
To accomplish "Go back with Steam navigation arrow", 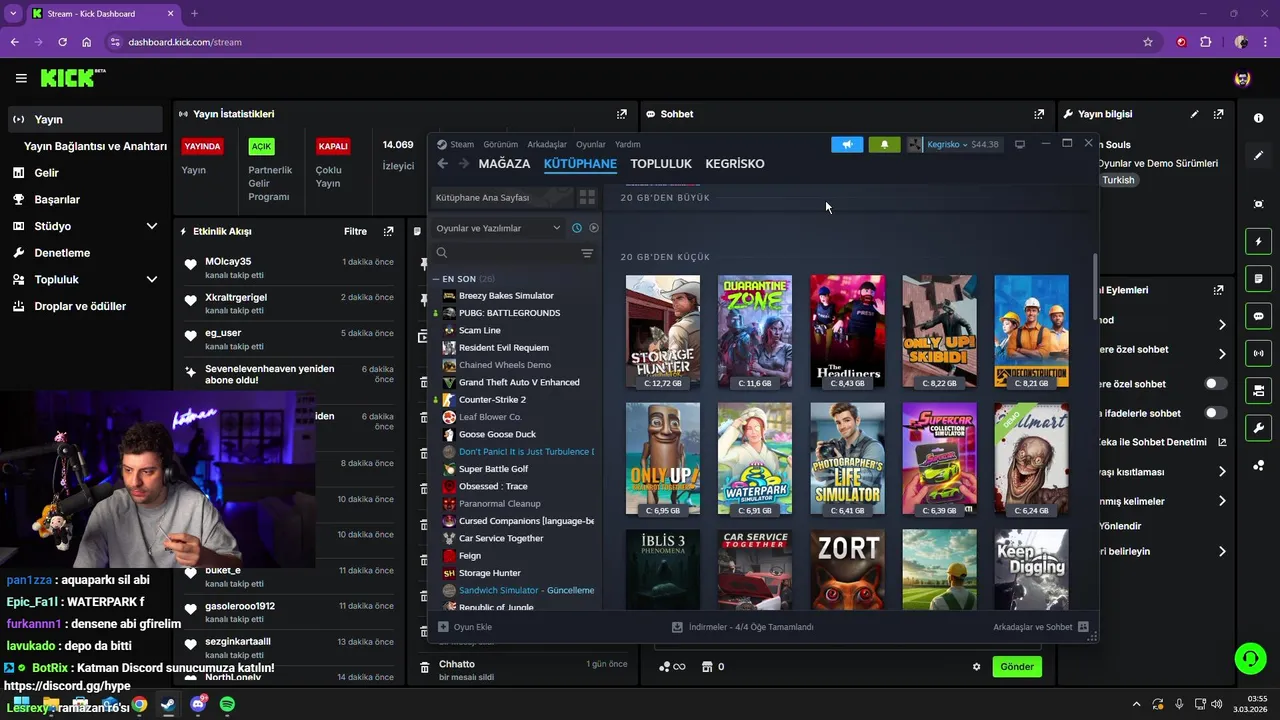I will point(443,164).
